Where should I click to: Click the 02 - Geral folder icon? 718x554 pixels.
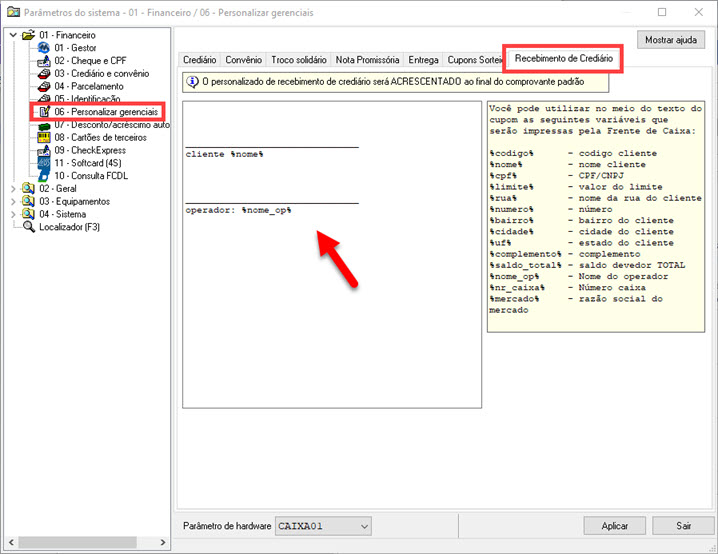(28, 188)
